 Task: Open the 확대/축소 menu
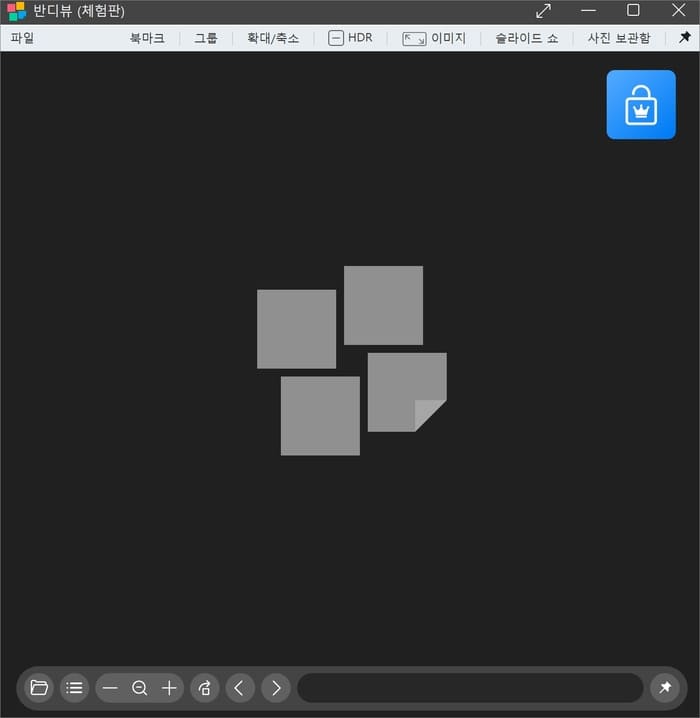tap(273, 38)
